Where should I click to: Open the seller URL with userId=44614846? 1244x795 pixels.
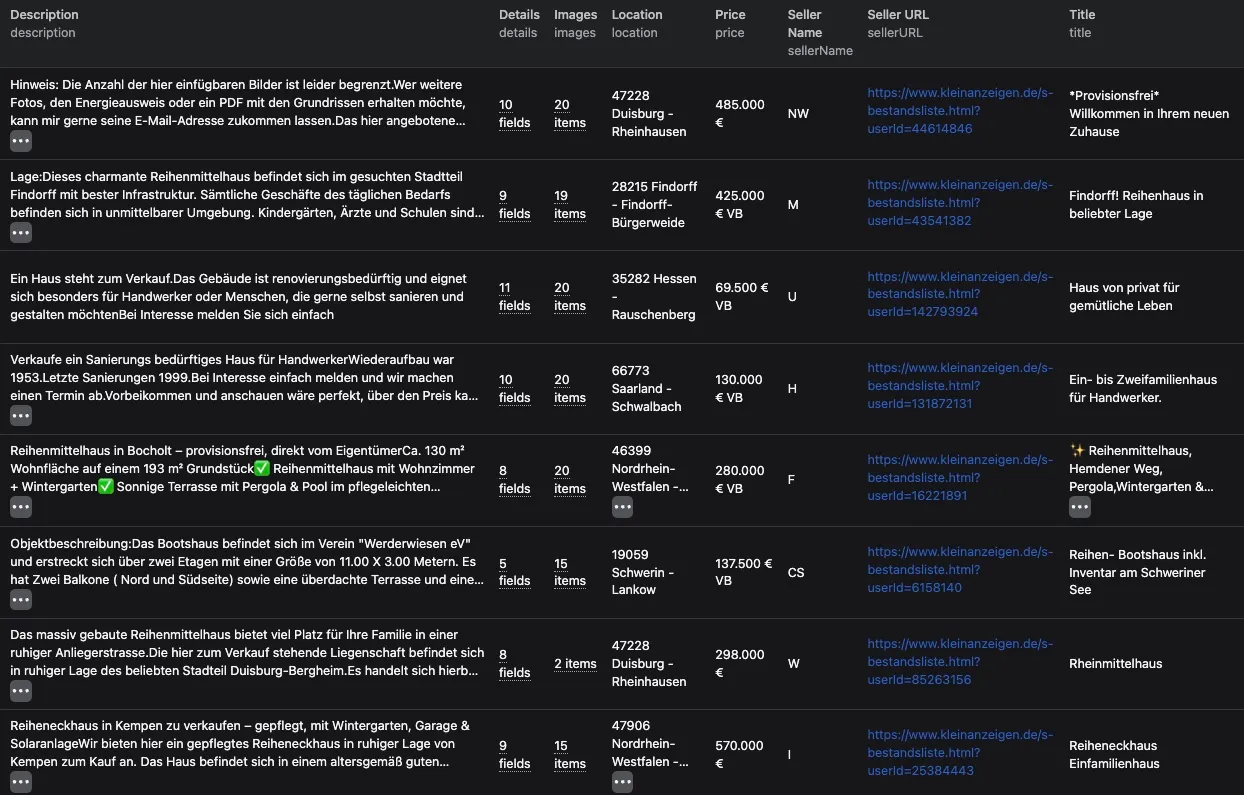point(960,111)
